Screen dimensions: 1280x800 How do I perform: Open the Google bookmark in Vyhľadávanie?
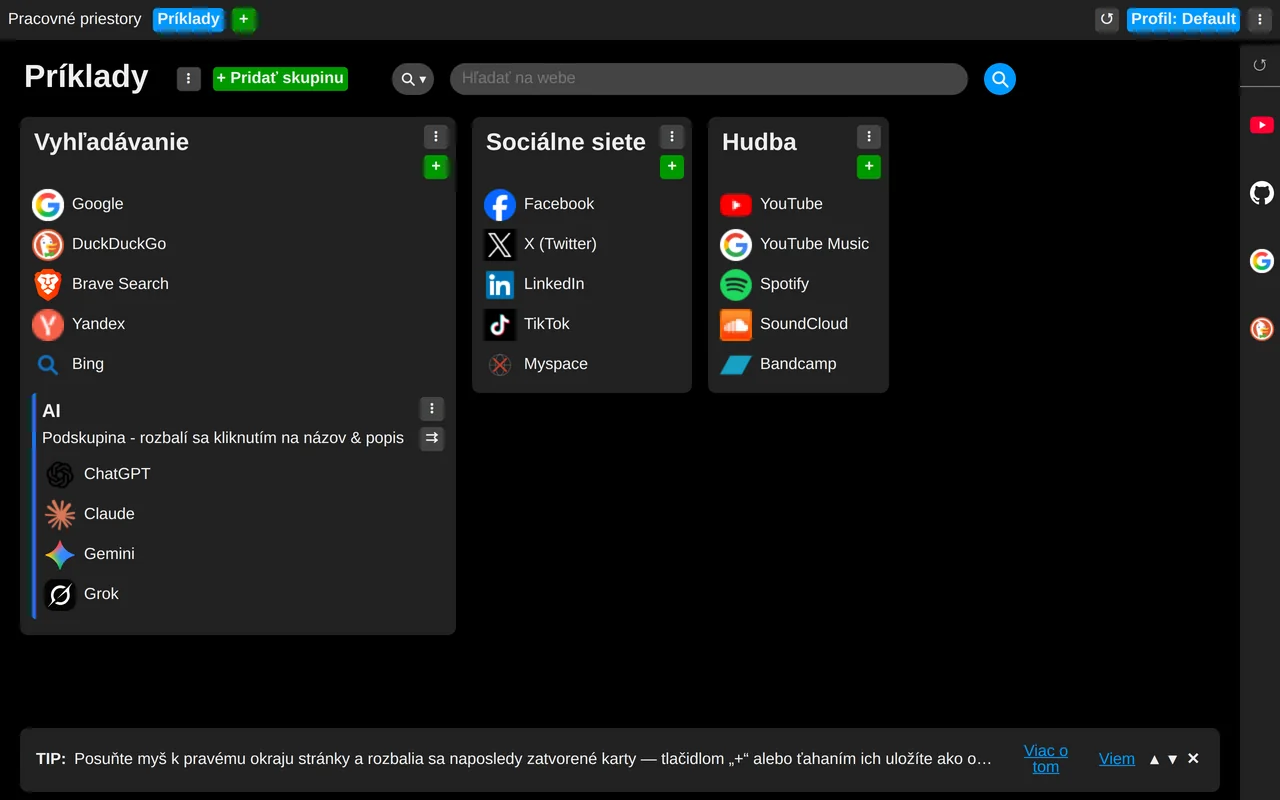pos(78,204)
